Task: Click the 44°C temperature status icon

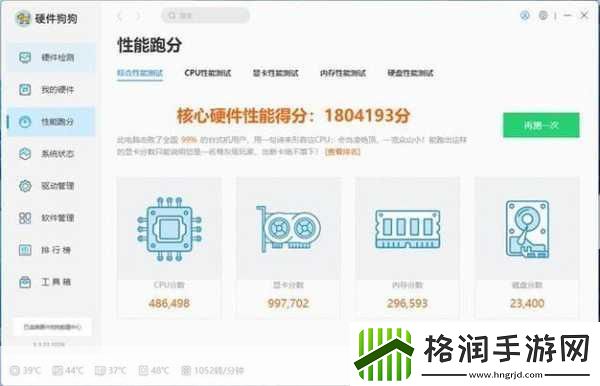Action: (57, 370)
